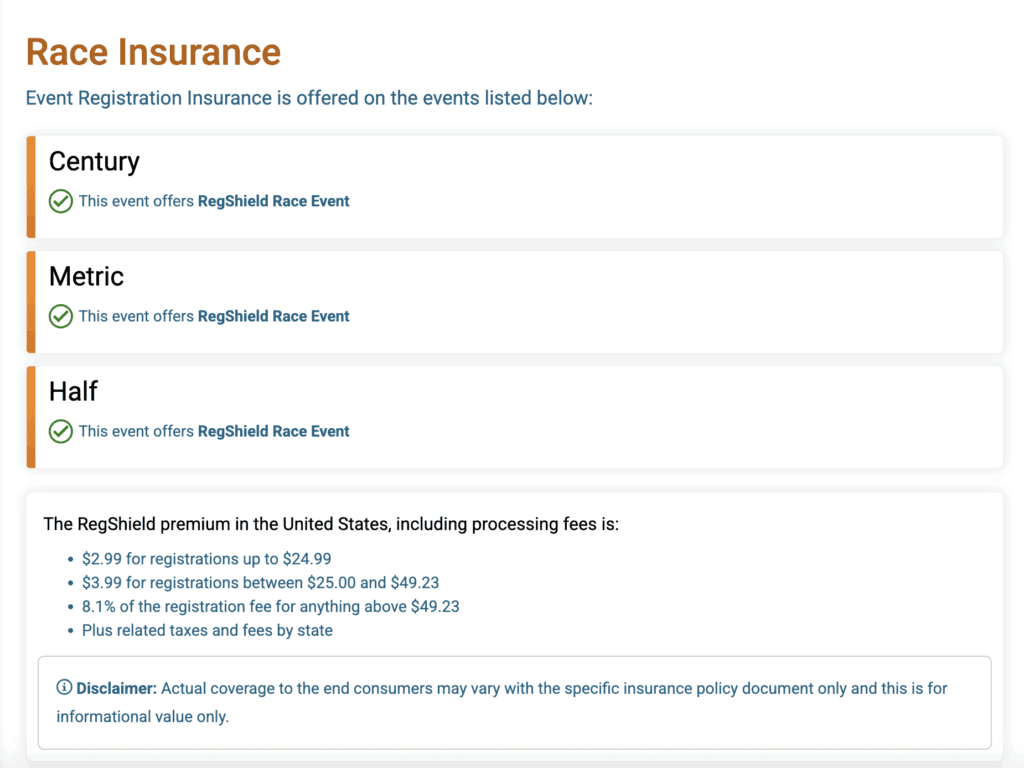The image size is (1024, 768).
Task: Open RegShield Race Event link for Metric
Action: (273, 316)
